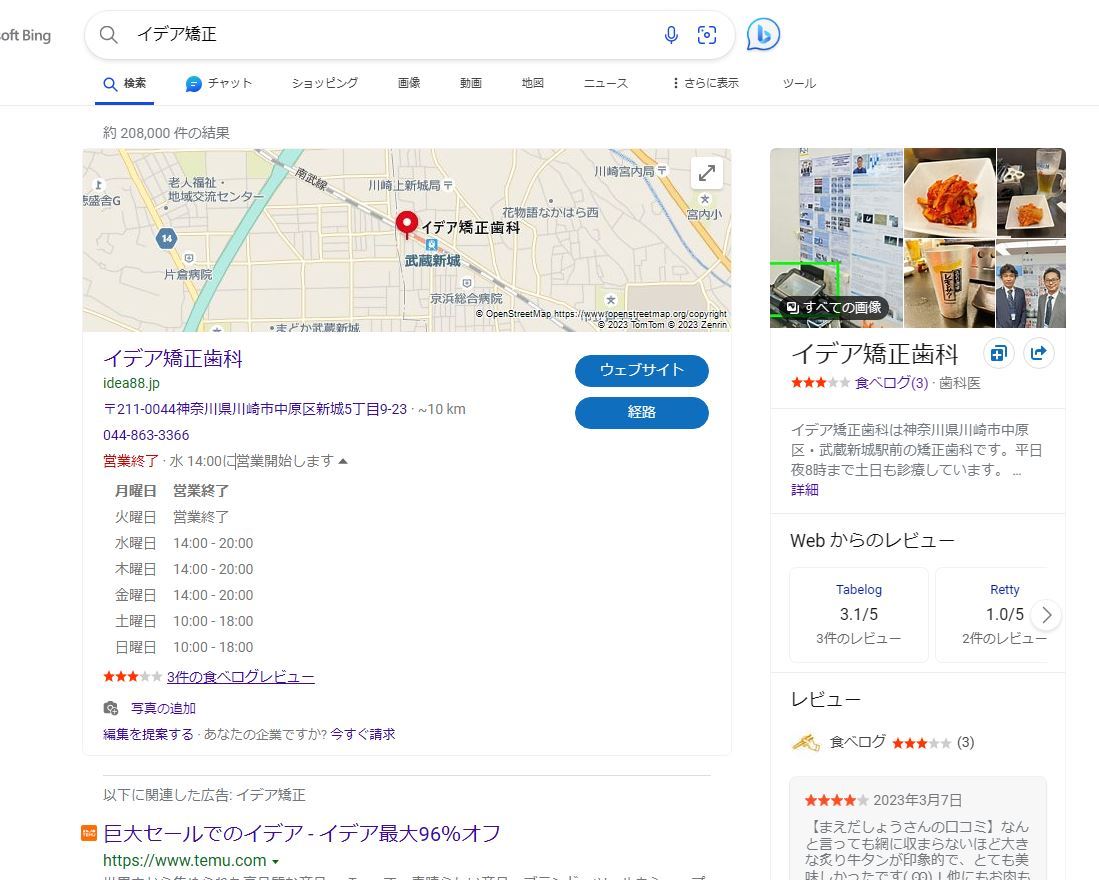Click the route 14 marker on map
1099x880 pixels.
(x=166, y=238)
